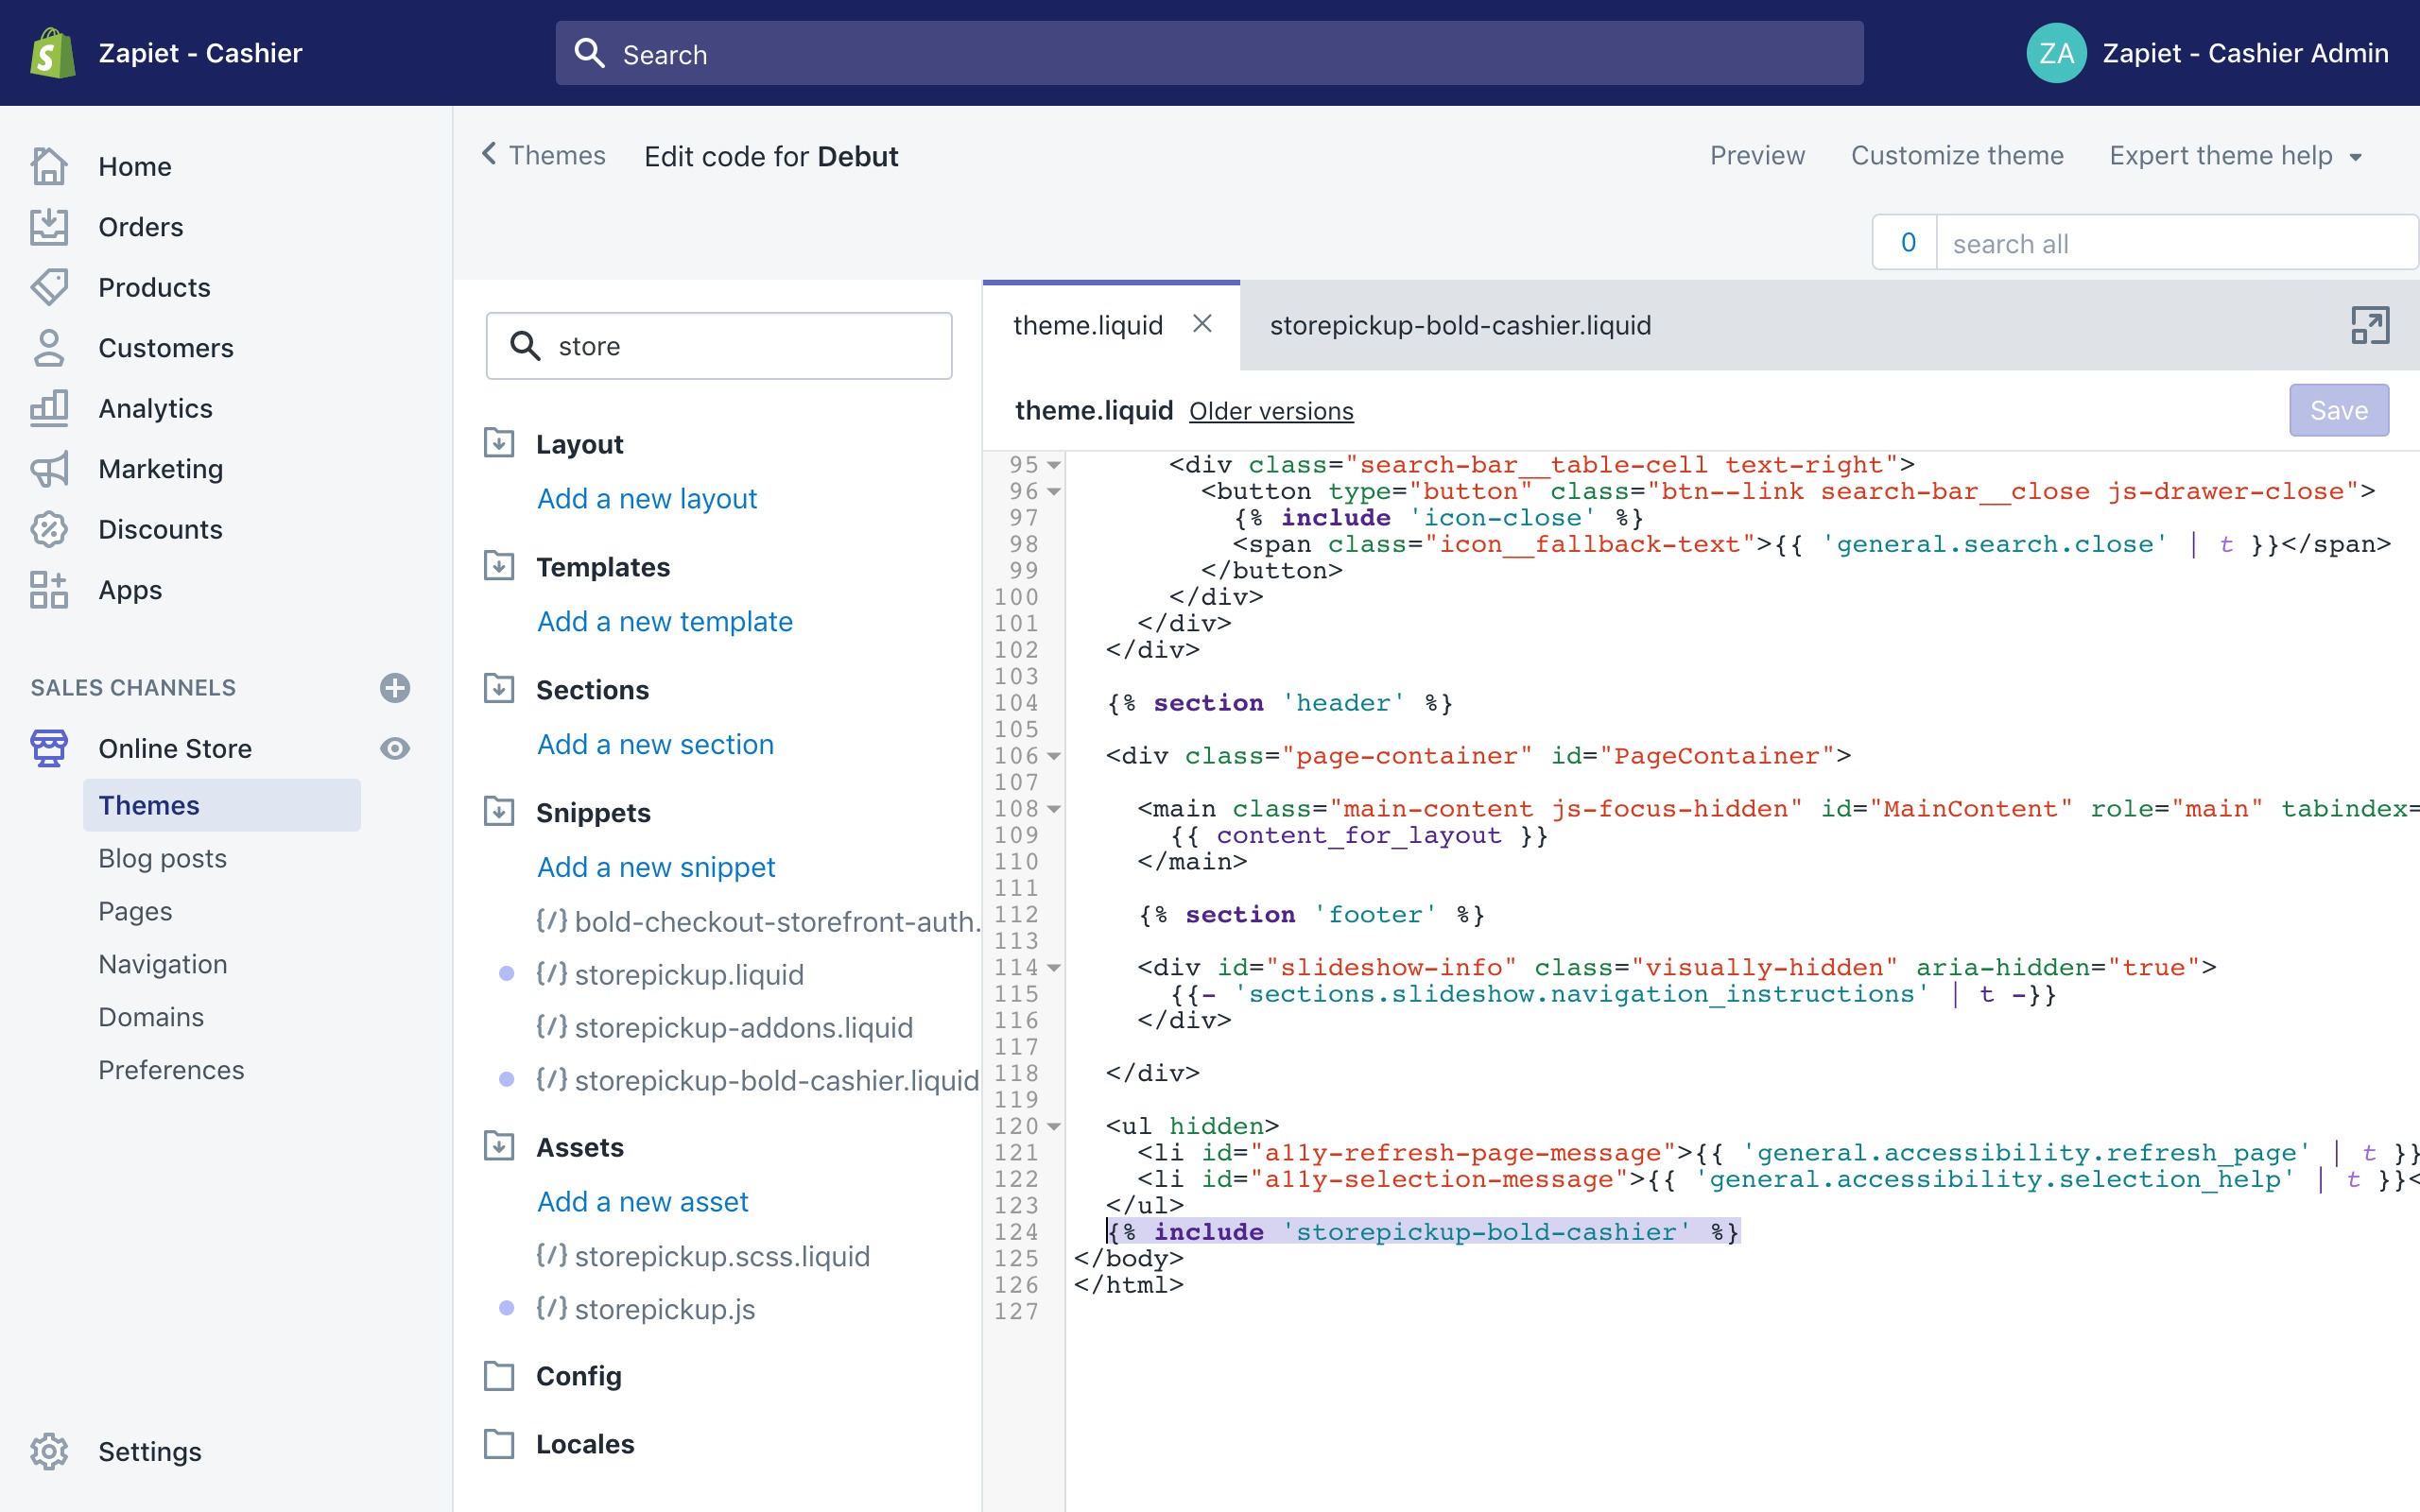Switch to storepickup-bold-cashier.liquid tab
Viewport: 2420px width, 1512px height.
(1460, 325)
